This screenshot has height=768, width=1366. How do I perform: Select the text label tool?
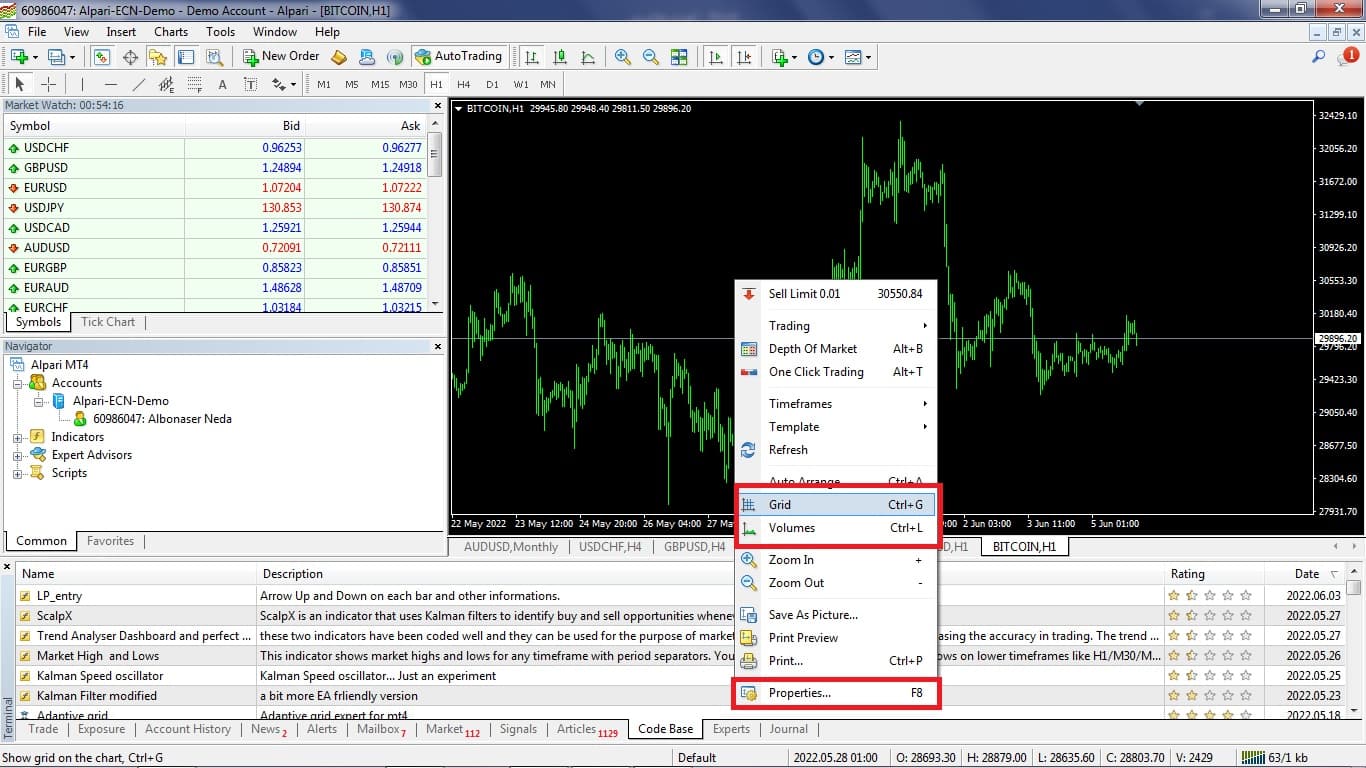tap(250, 84)
